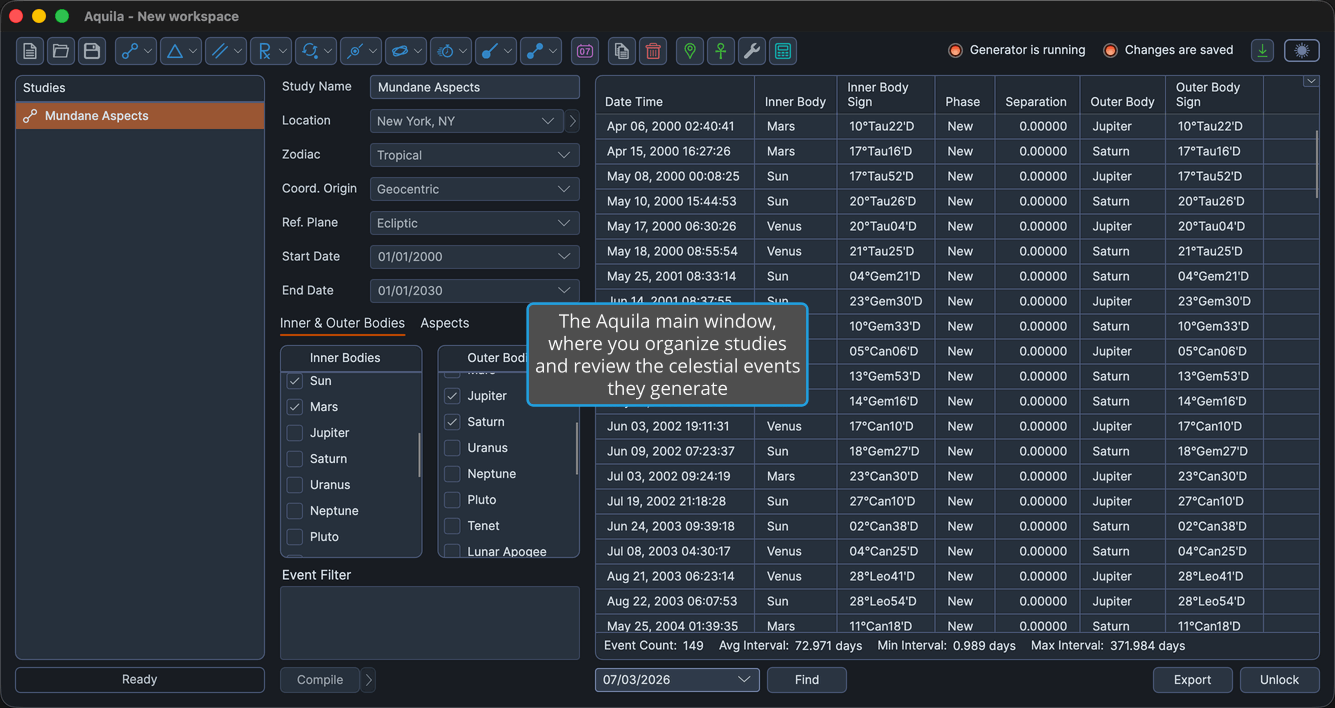The height and width of the screenshot is (708, 1335).
Task: Click the green download arrow icon
Action: pos(1263,51)
